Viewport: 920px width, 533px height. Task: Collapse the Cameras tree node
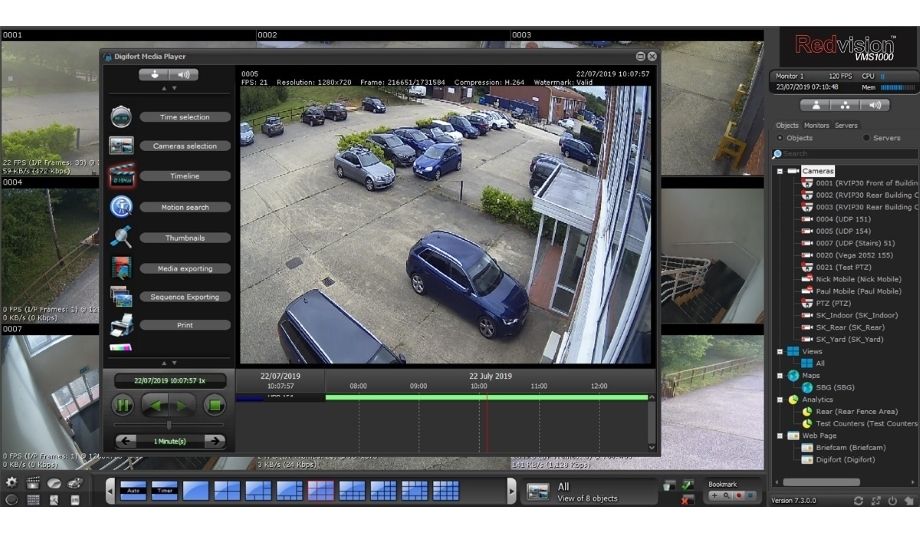[x=780, y=171]
